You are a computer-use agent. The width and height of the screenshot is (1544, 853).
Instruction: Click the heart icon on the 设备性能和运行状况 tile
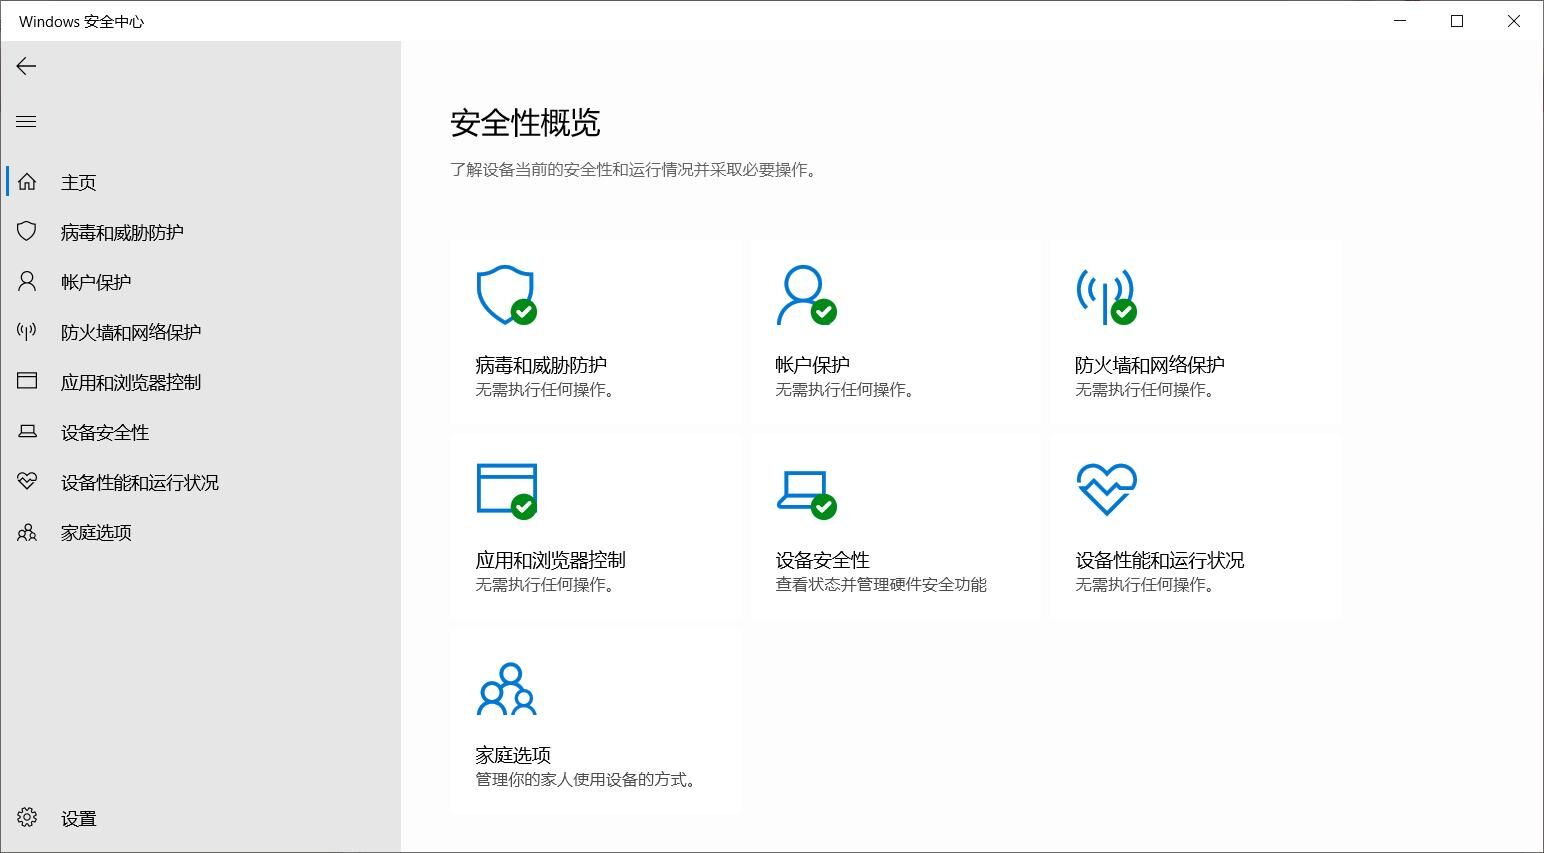[x=1106, y=489]
